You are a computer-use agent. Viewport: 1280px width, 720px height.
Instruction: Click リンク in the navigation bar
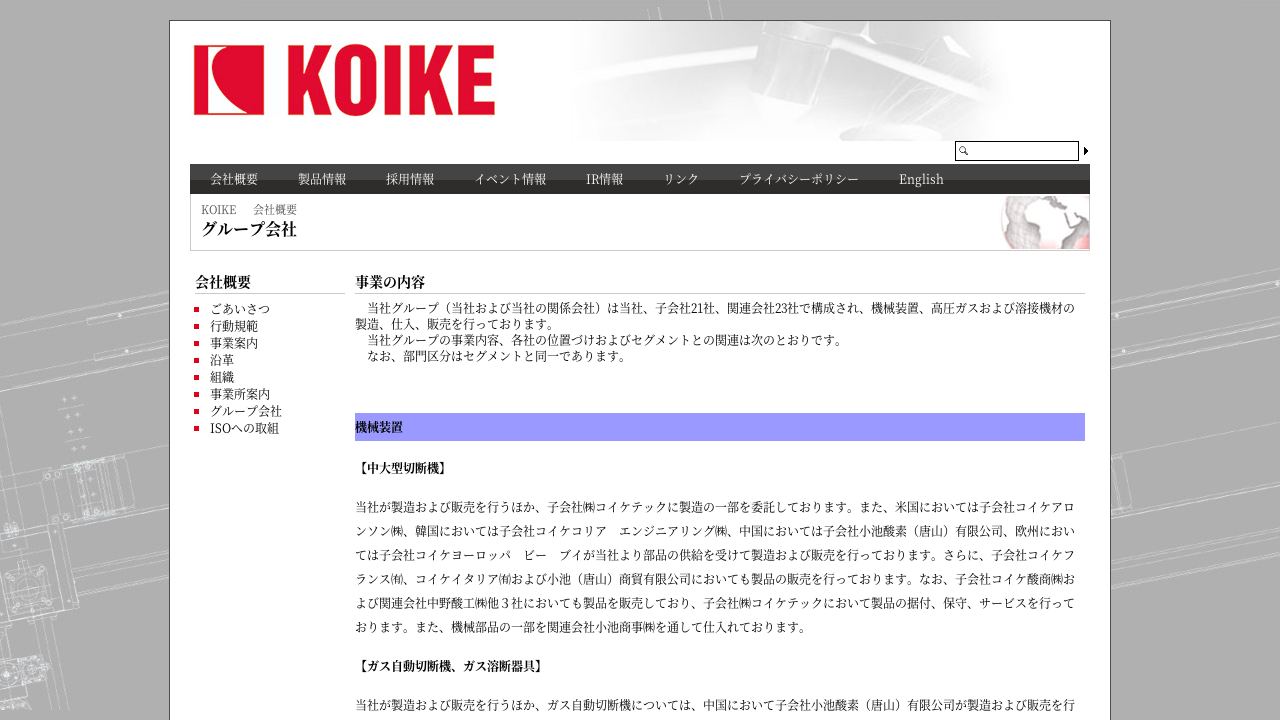pyautogui.click(x=681, y=179)
